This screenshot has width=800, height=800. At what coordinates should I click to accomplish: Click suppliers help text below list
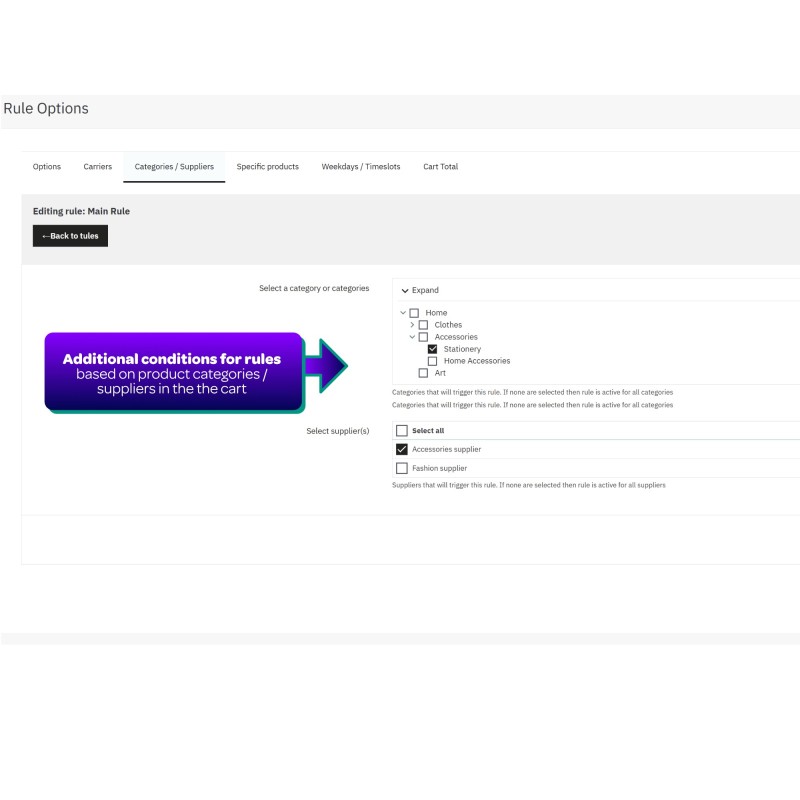coord(529,485)
